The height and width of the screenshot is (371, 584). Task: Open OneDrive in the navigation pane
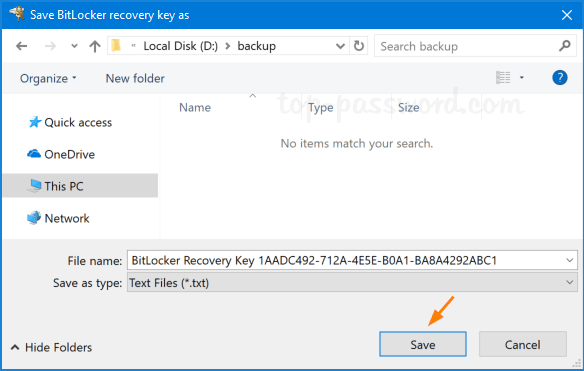[61, 154]
